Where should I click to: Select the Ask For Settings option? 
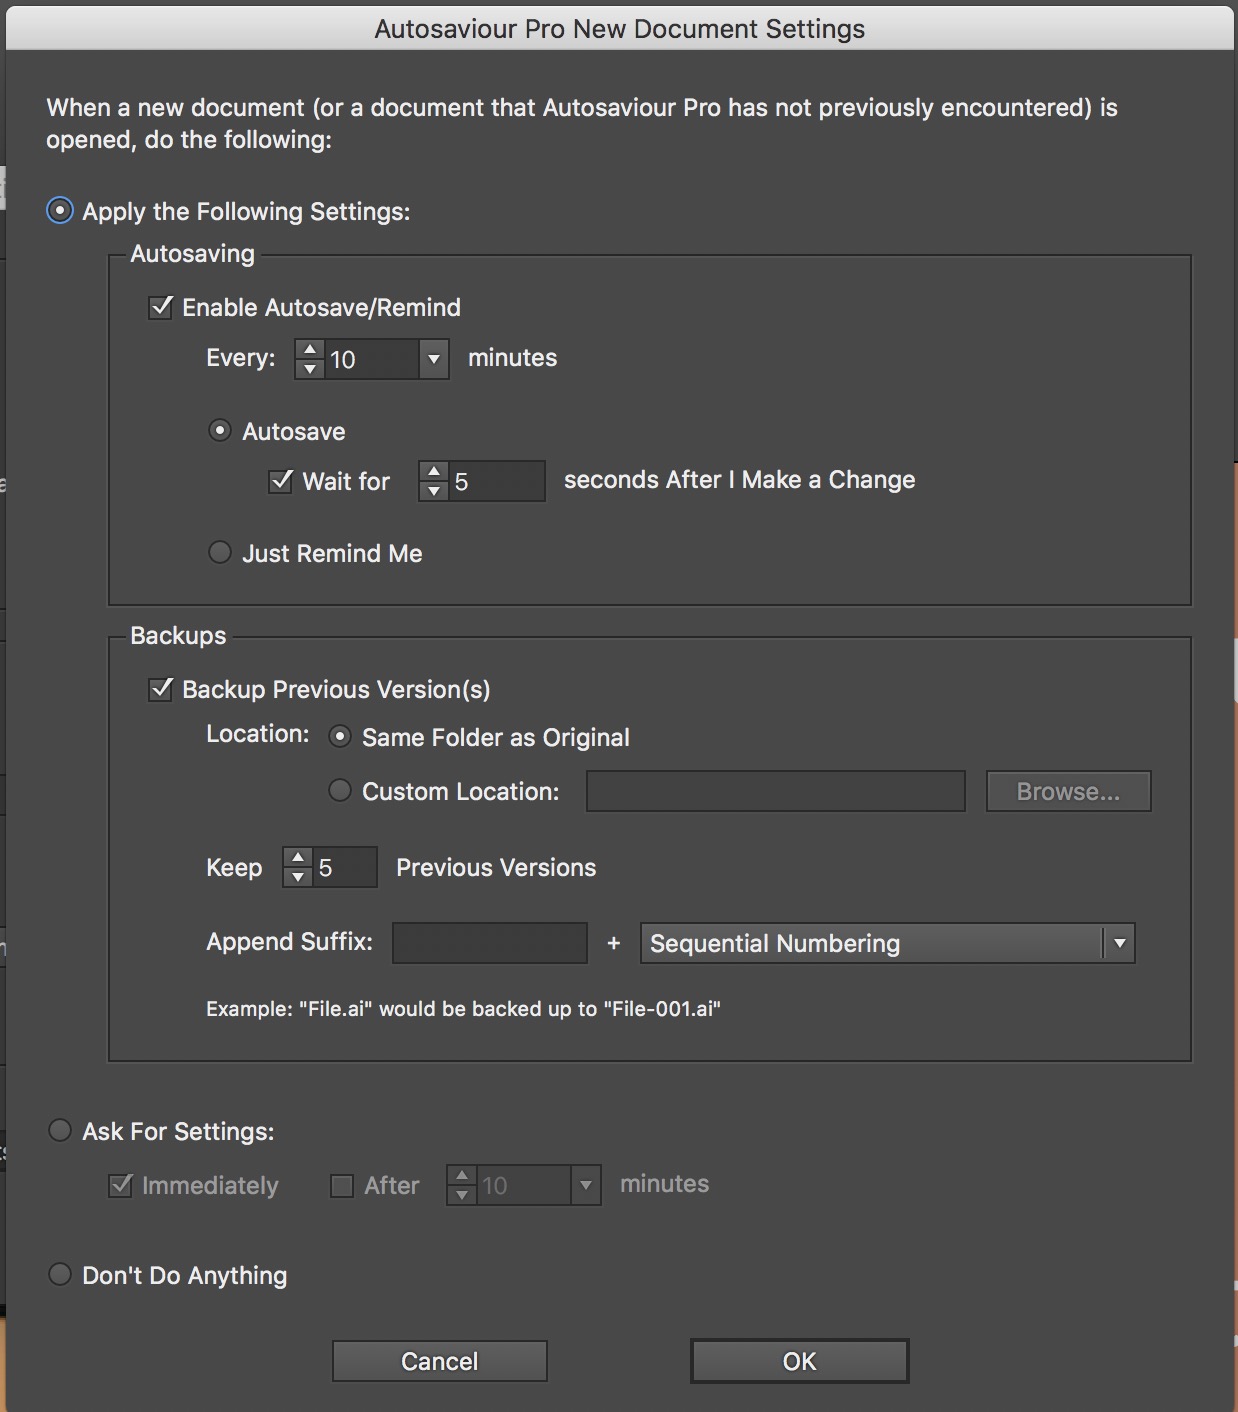[x=60, y=1130]
